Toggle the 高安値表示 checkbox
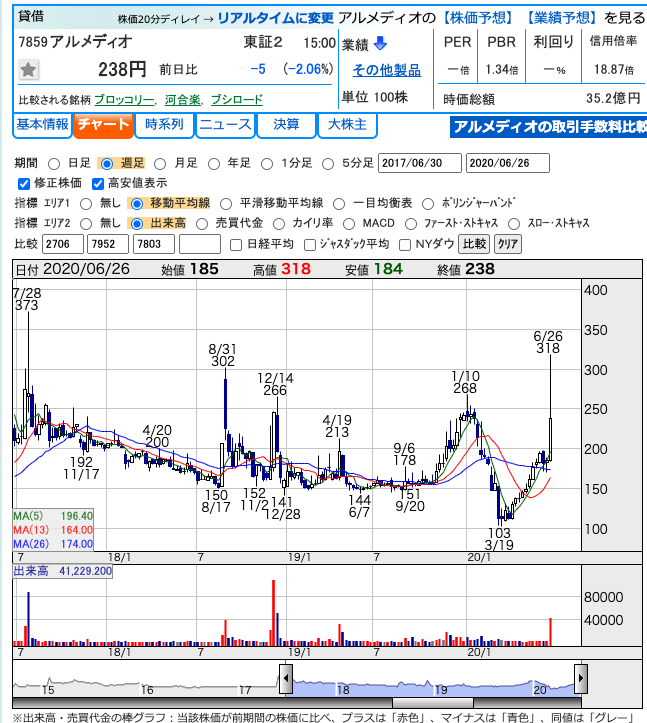The image size is (647, 723). pos(98,184)
